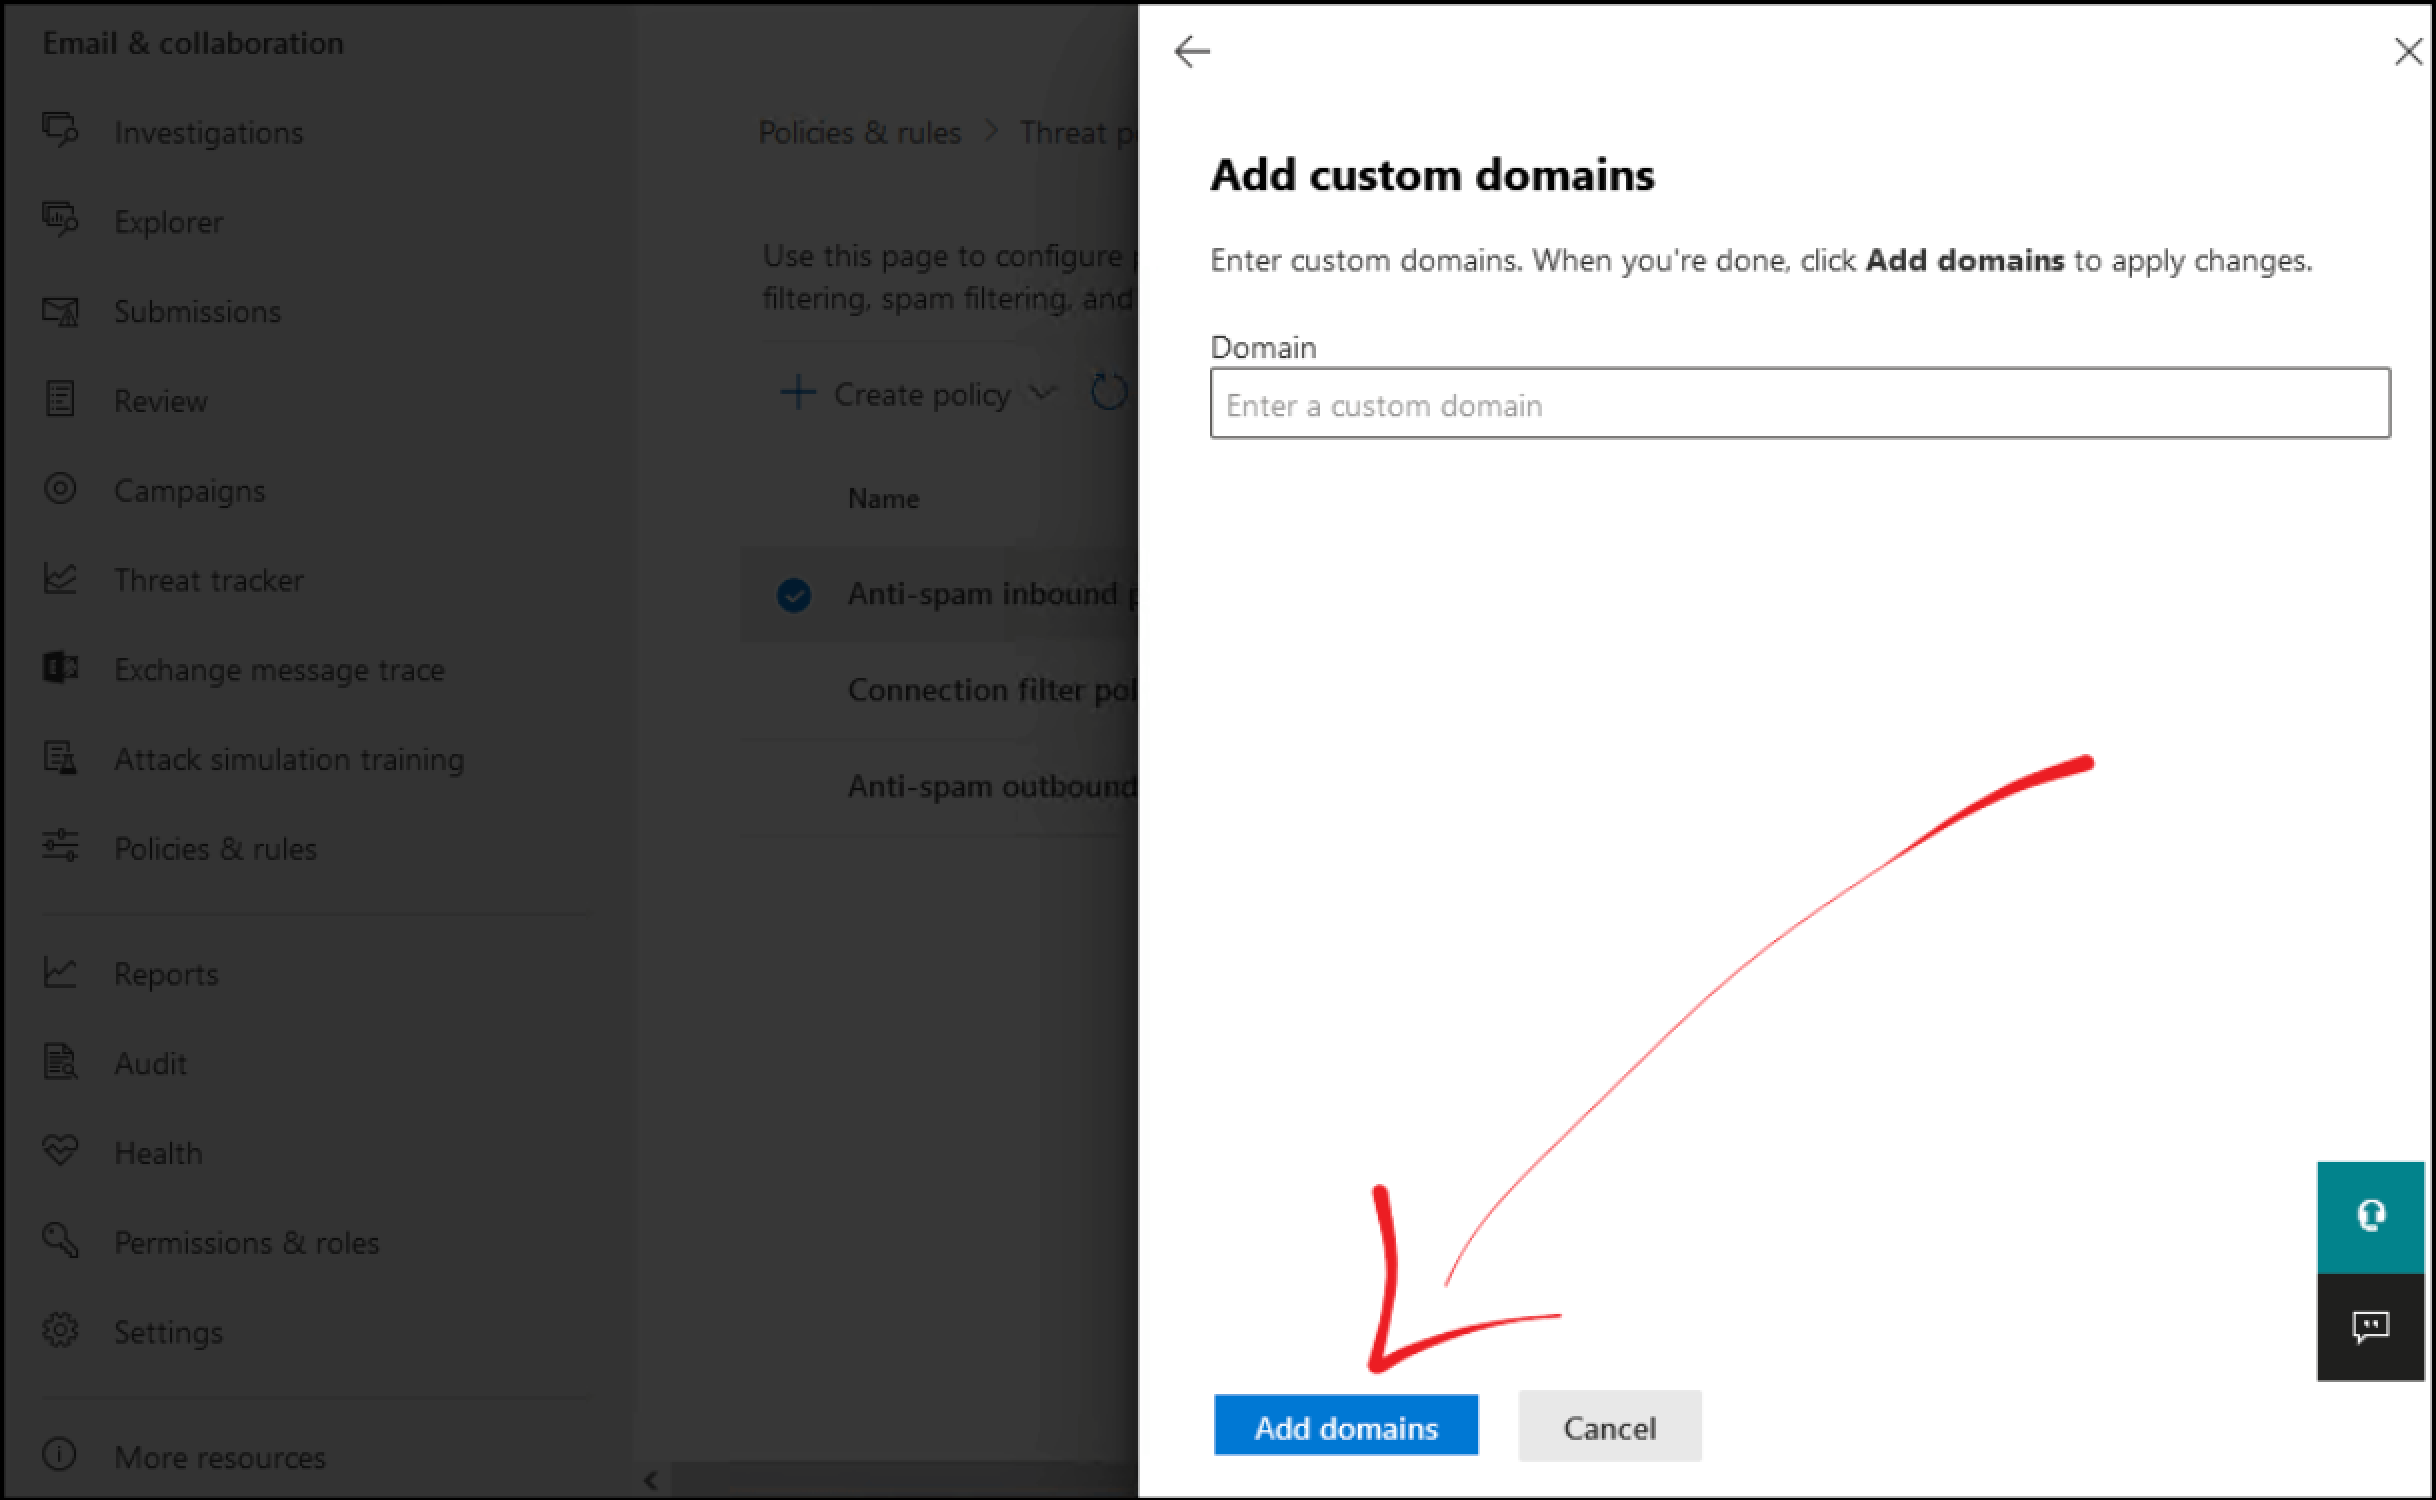Click the refresh icon in the policy toolbar

point(1108,392)
